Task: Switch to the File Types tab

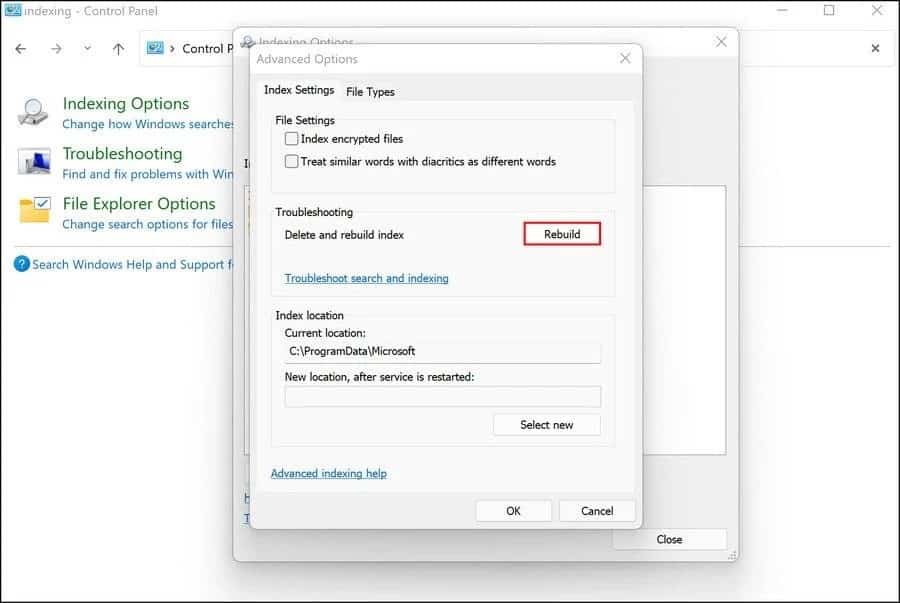Action: tap(370, 91)
